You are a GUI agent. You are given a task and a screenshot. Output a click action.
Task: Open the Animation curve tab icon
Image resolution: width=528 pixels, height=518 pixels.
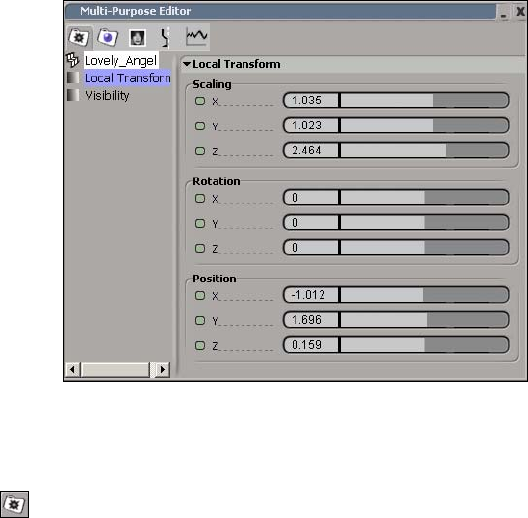tap(197, 36)
